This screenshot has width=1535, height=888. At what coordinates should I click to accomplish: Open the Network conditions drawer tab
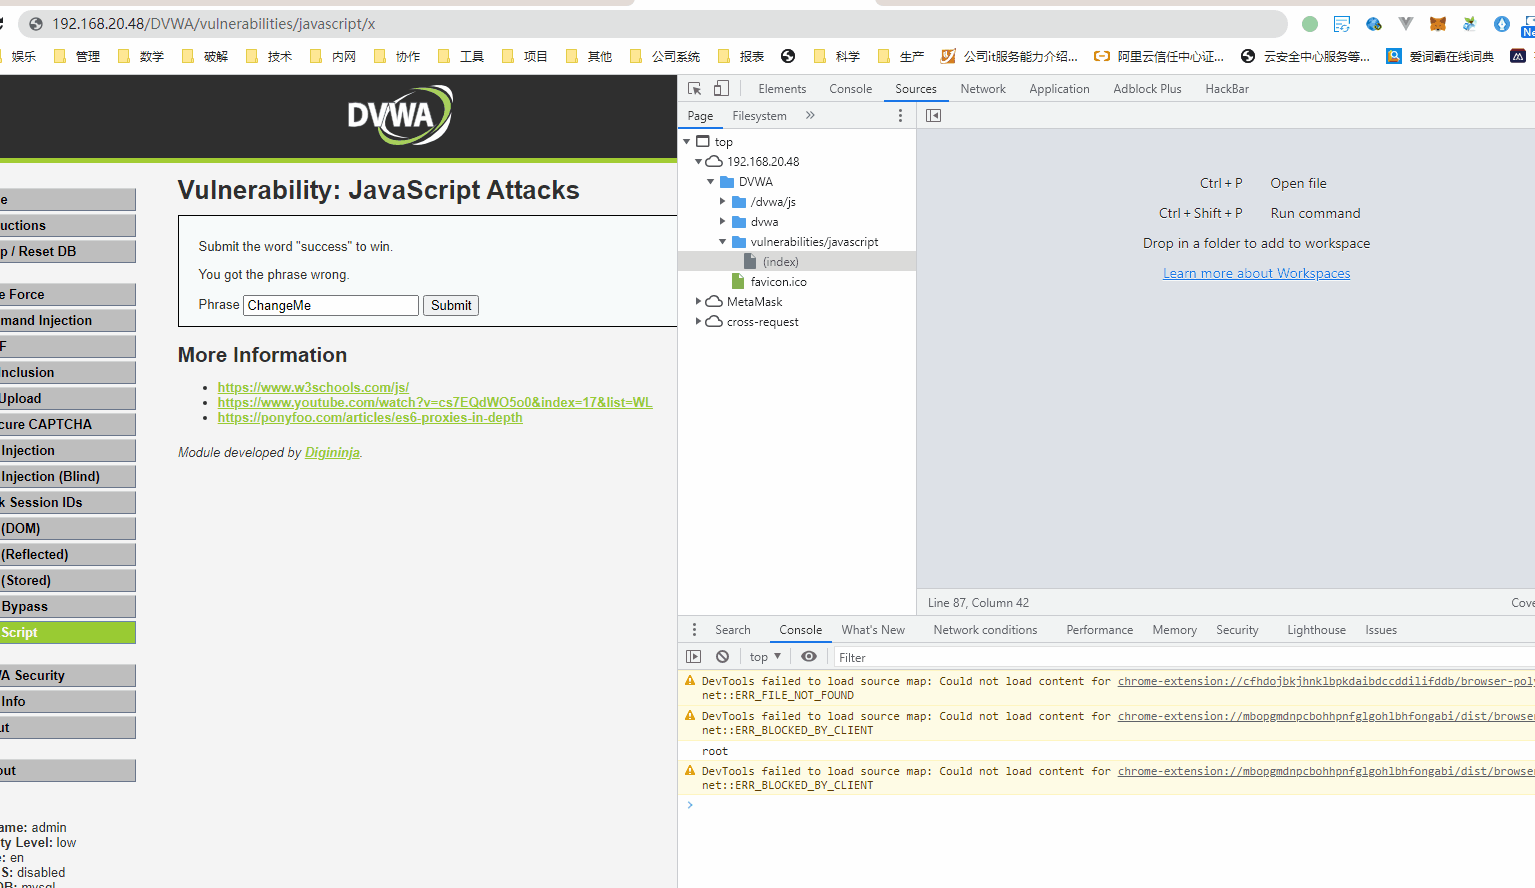[985, 630]
